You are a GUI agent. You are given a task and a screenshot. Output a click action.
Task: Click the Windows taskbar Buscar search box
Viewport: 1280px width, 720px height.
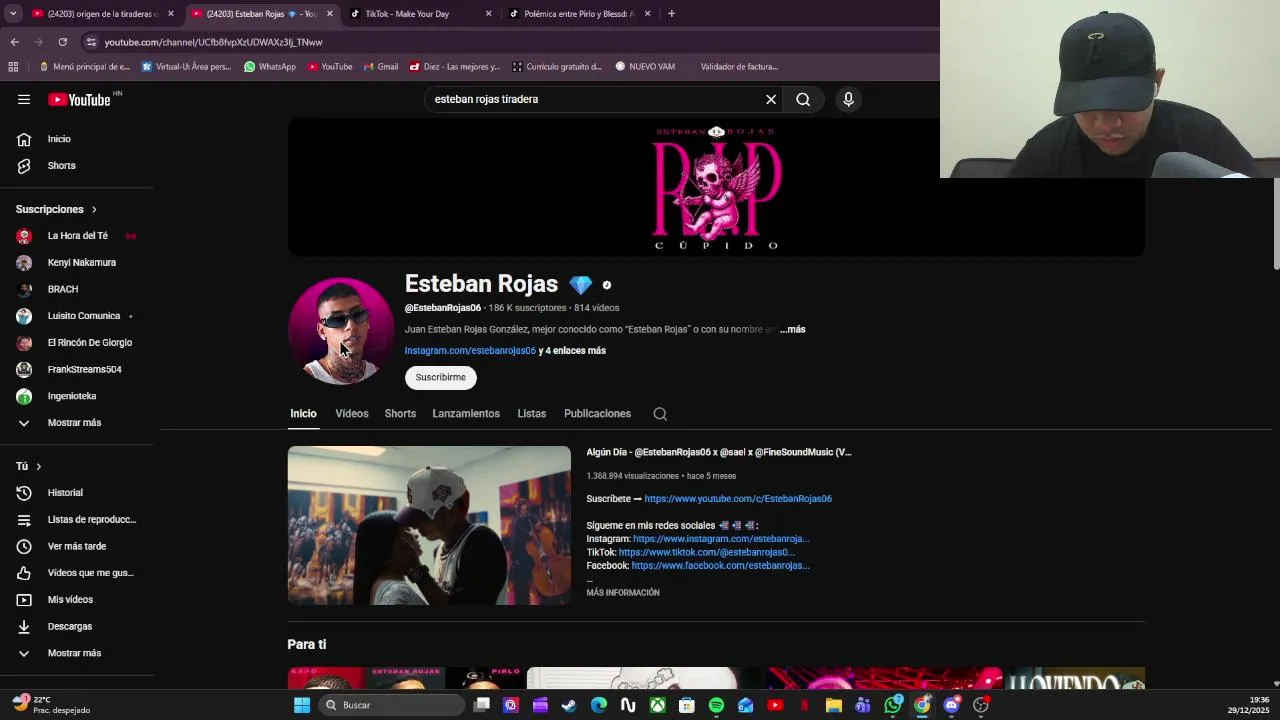[x=392, y=705]
